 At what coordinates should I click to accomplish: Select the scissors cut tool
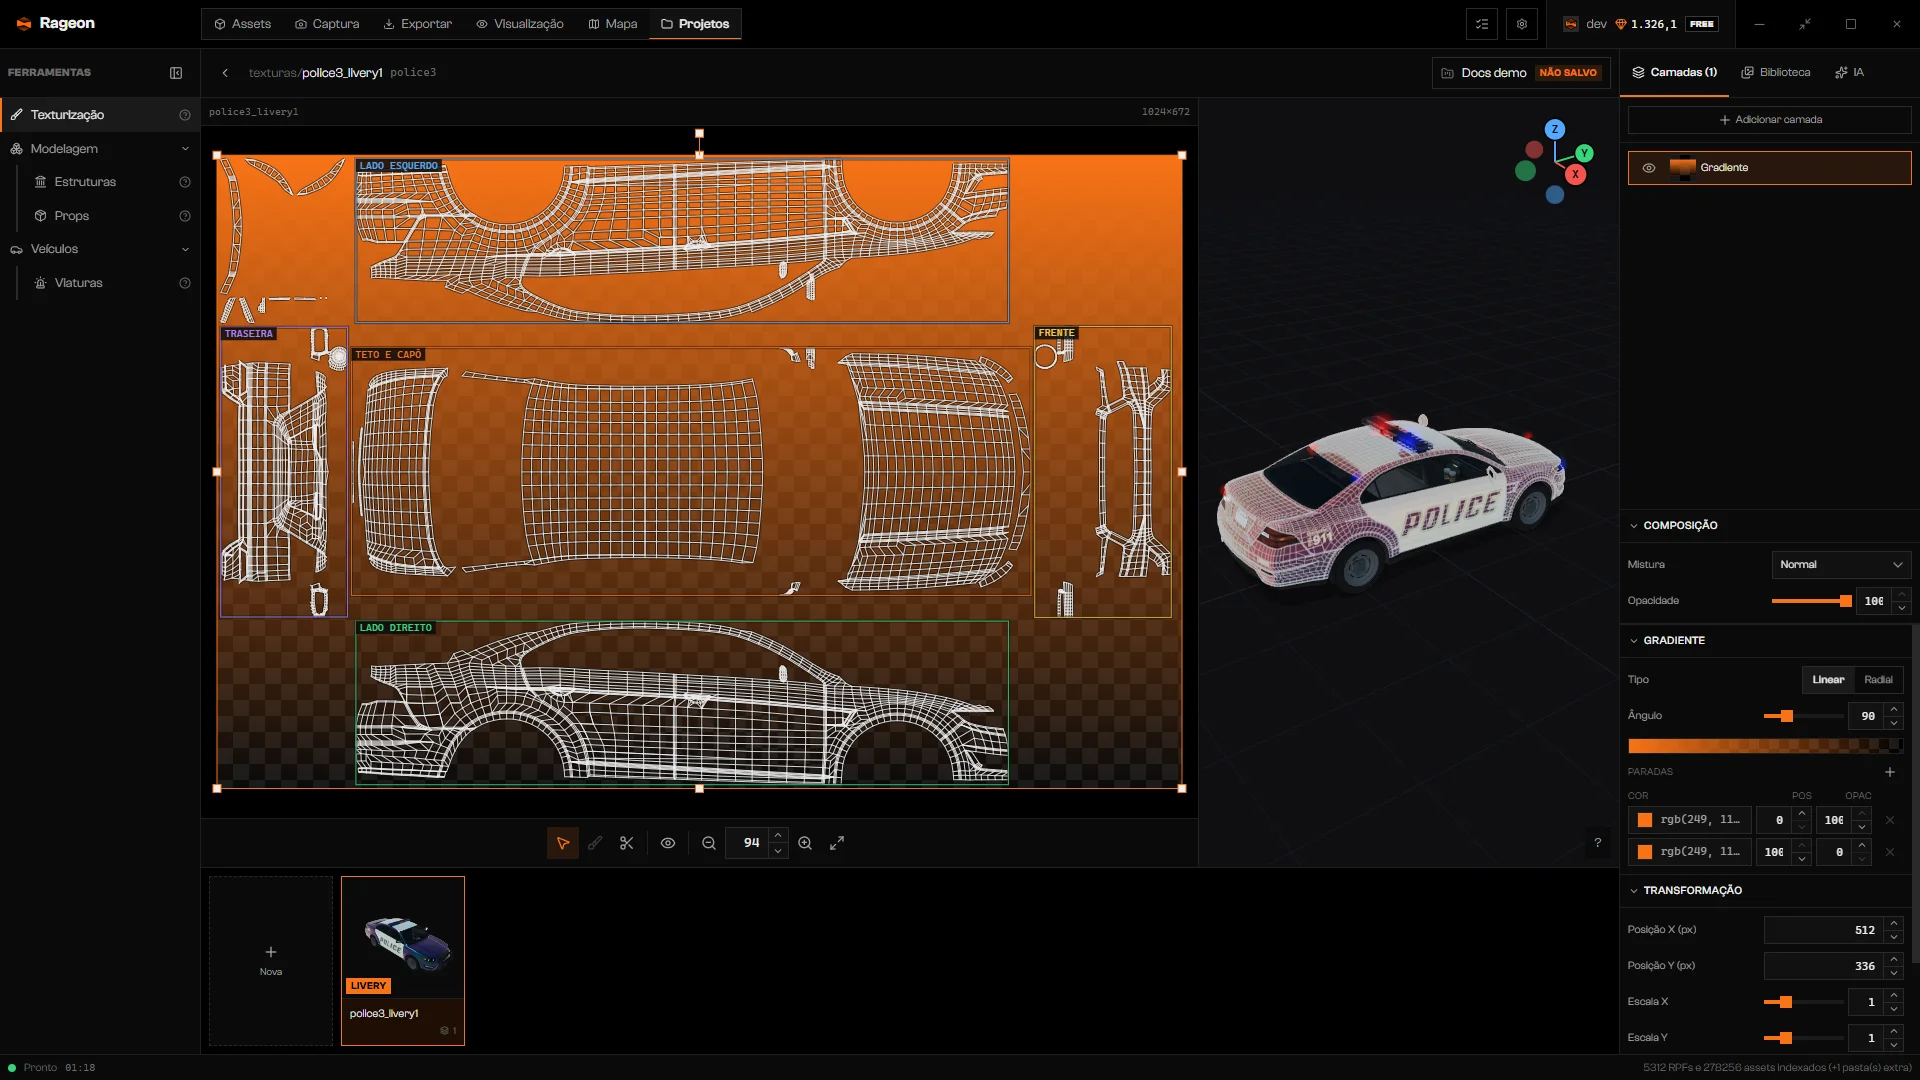coord(627,843)
